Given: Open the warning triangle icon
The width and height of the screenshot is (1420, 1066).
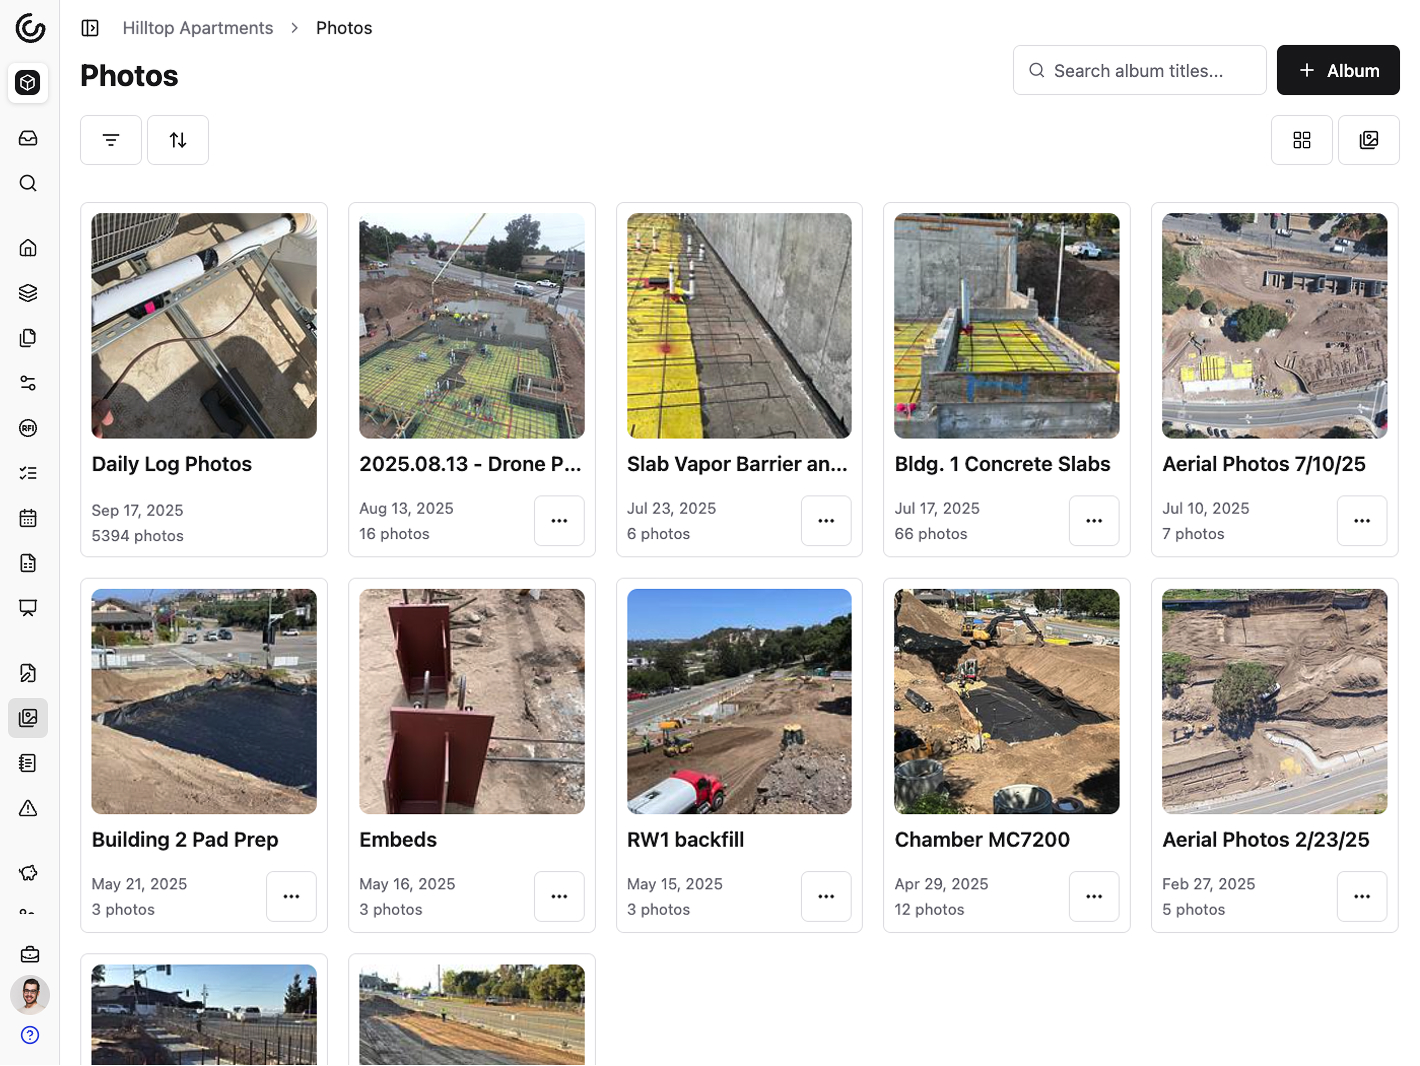Looking at the screenshot, I should pos(28,808).
